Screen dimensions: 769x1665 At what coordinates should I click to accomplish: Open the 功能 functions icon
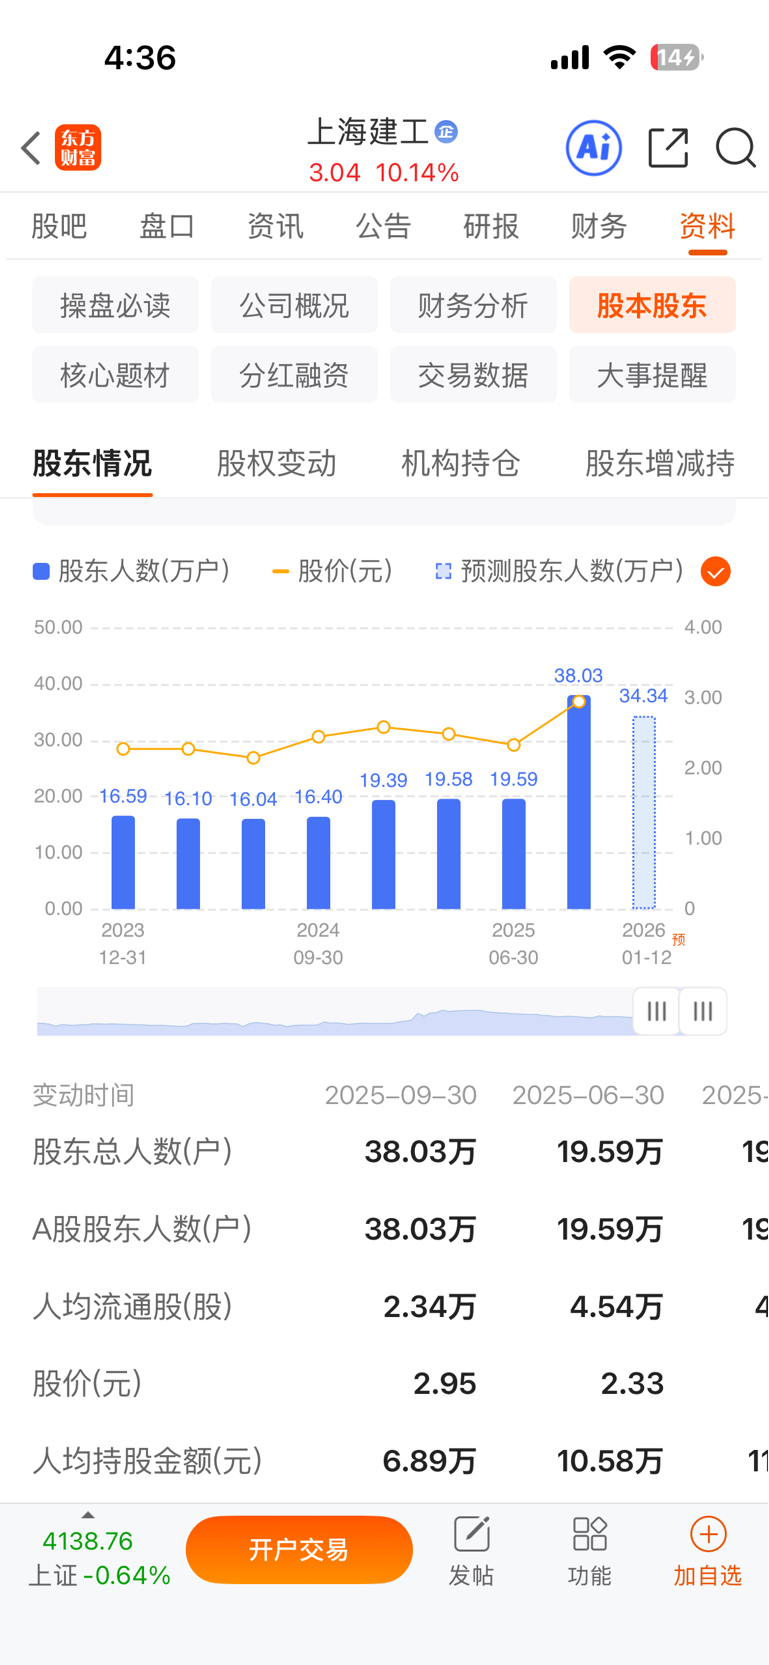589,1534
